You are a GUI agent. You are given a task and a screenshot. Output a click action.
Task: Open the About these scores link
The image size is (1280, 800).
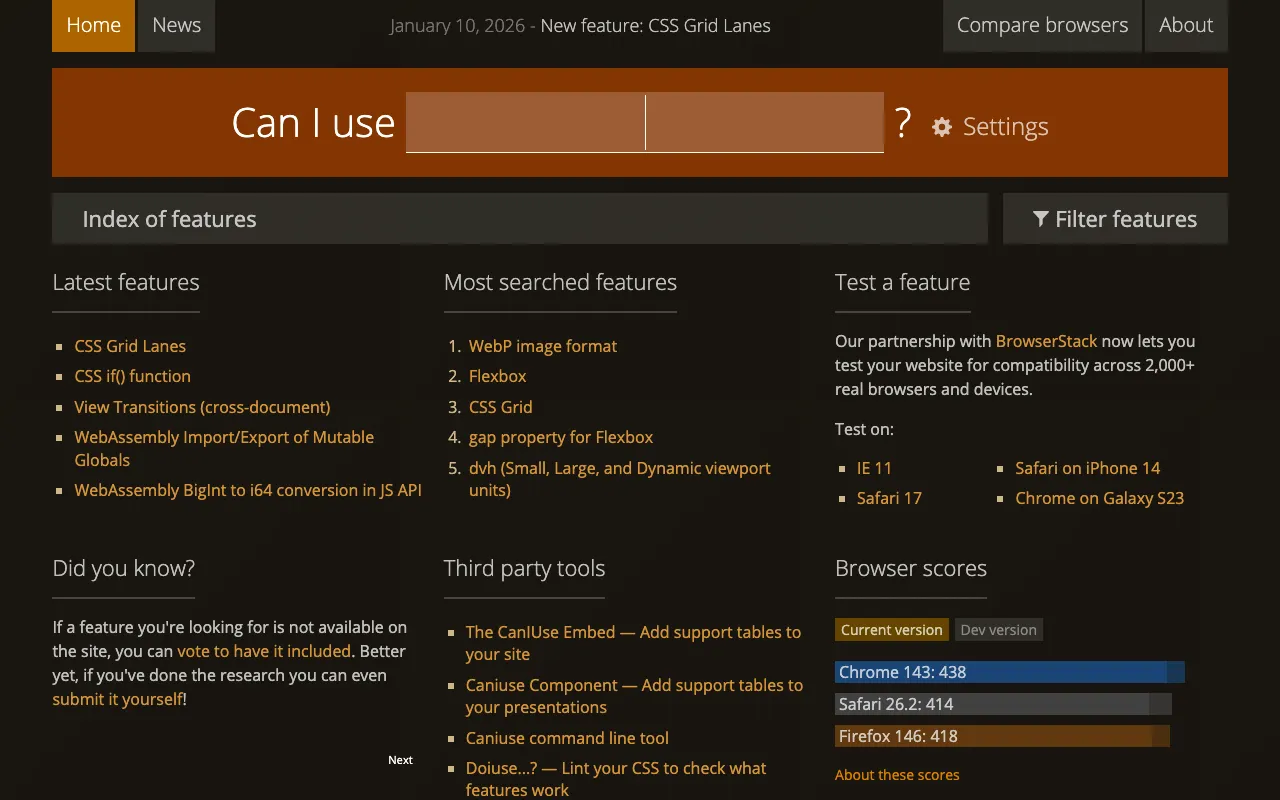point(897,774)
